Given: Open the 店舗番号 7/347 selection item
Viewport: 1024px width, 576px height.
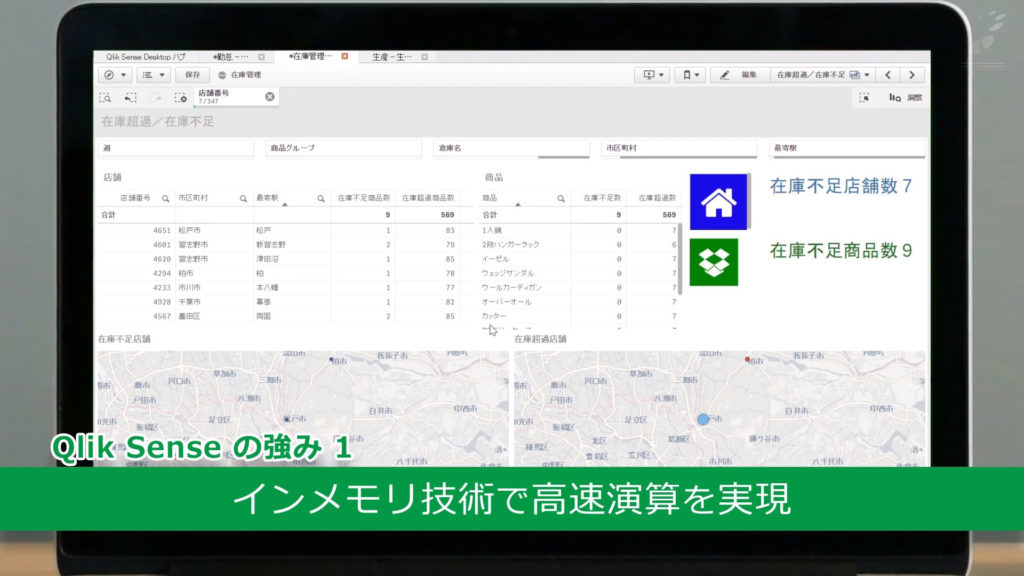Looking at the screenshot, I should [229, 97].
